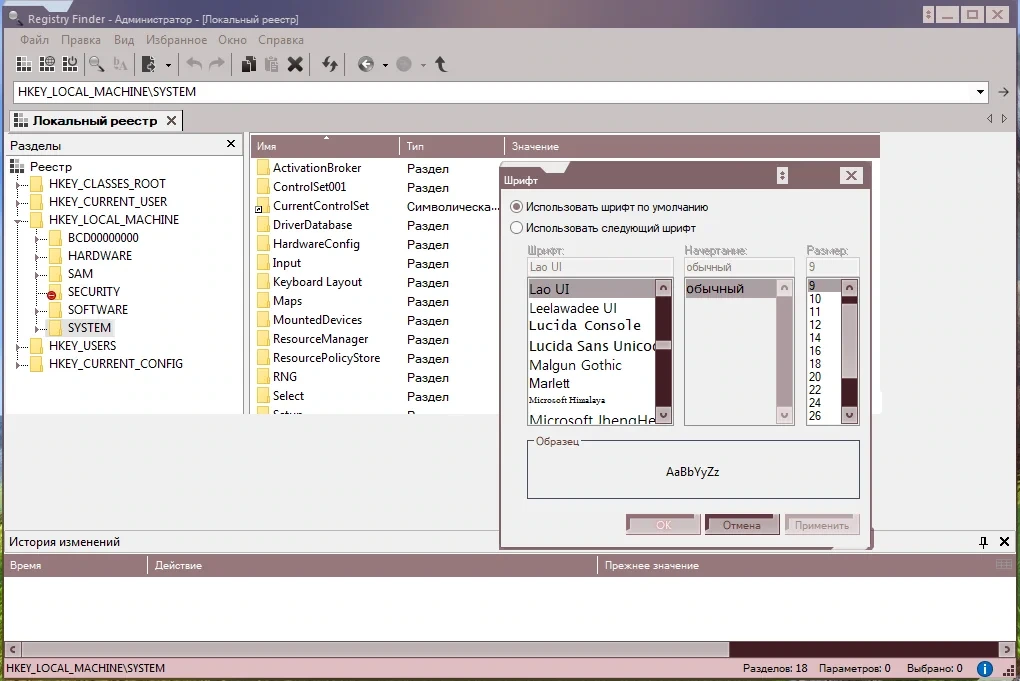Select Malgun Gothic in the font list
1020x681 pixels.
coord(575,365)
